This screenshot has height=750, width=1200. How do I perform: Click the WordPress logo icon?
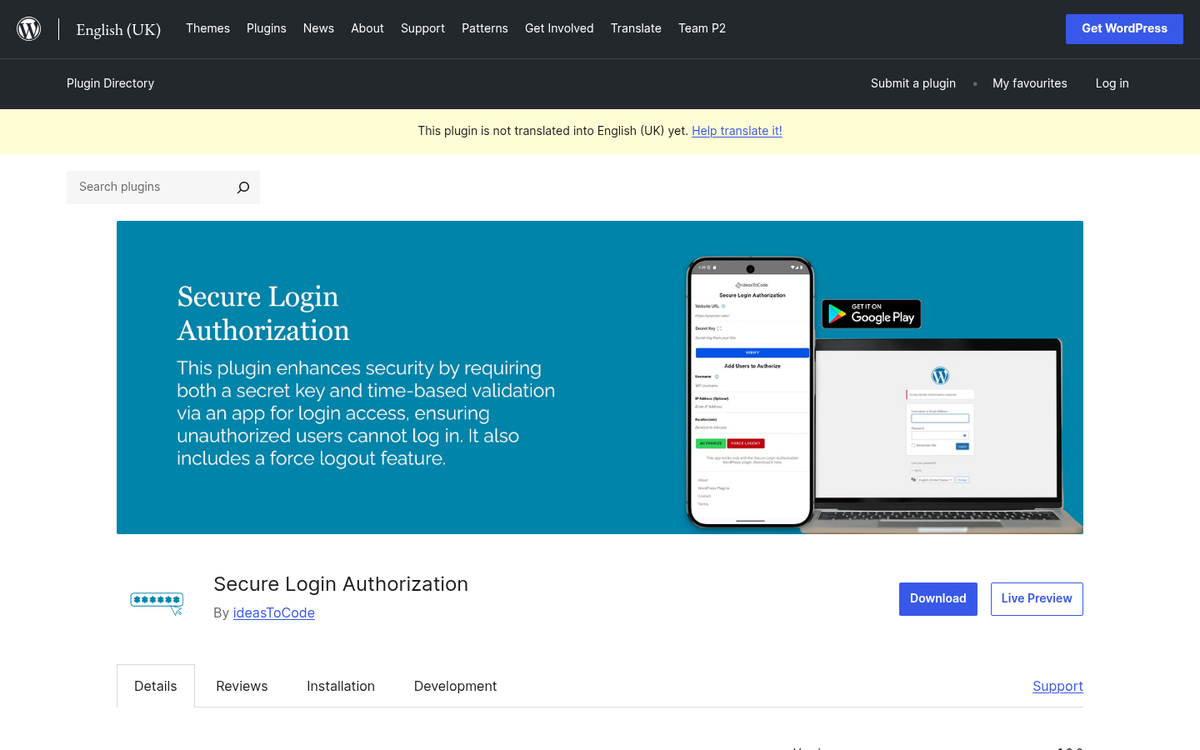(28, 28)
